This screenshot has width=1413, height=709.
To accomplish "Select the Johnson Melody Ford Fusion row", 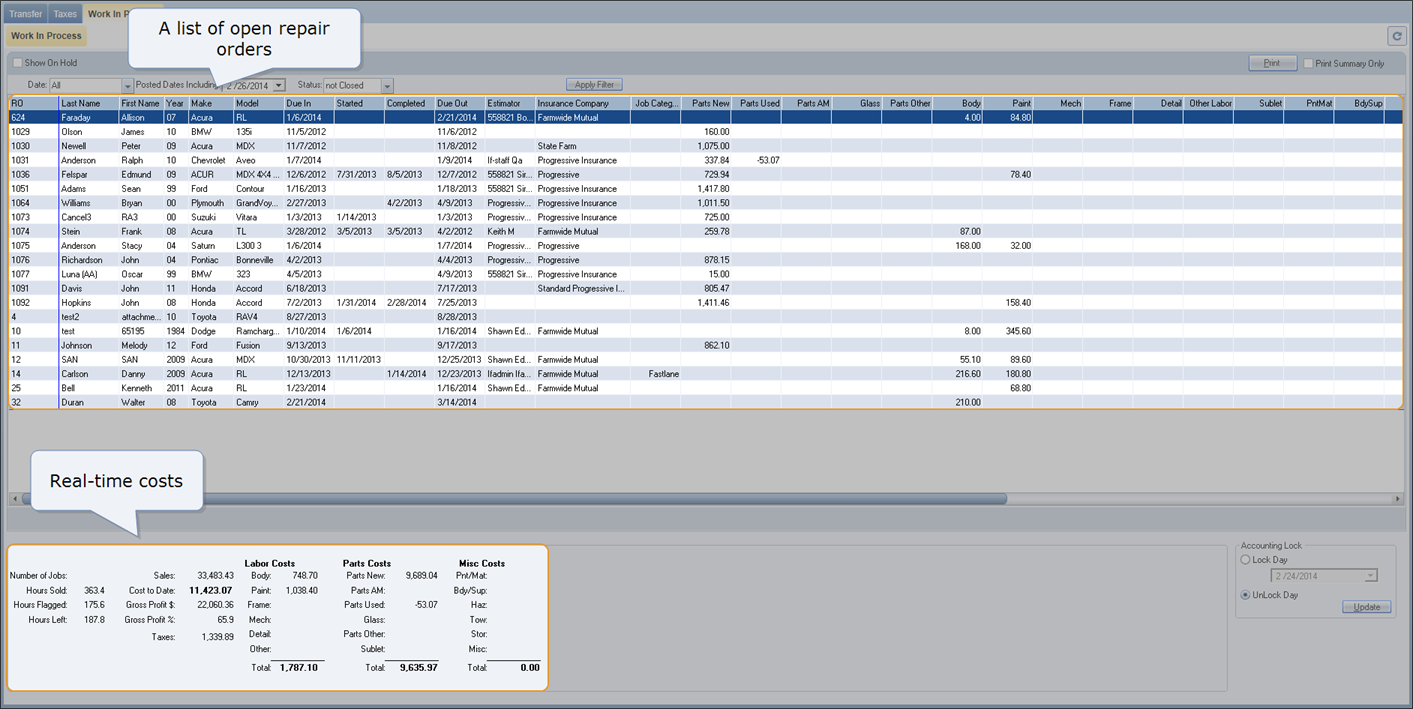I will 705,345.
